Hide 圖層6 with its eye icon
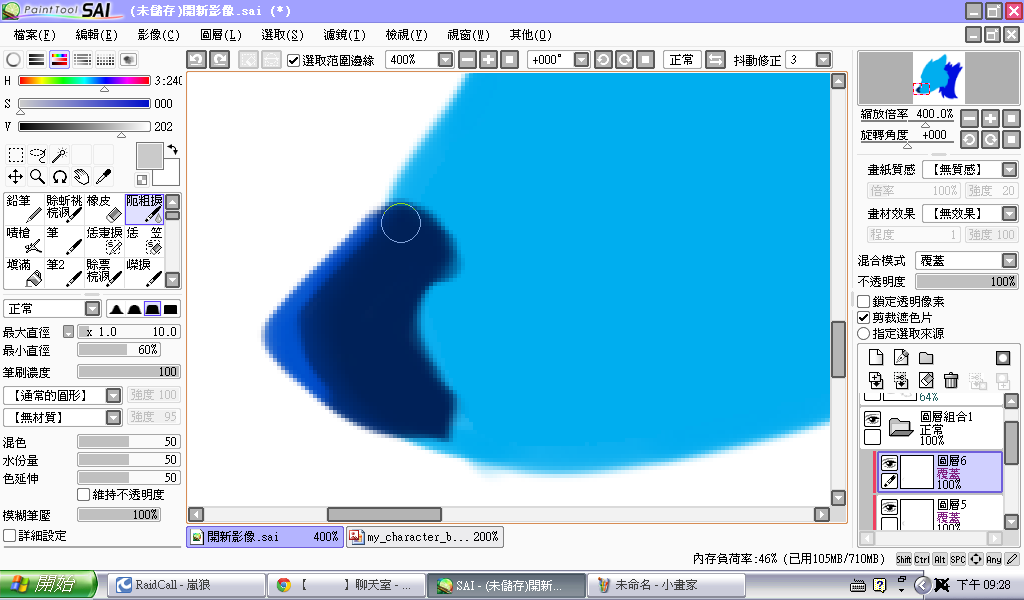The width and height of the screenshot is (1024, 600). pyautogui.click(x=889, y=463)
